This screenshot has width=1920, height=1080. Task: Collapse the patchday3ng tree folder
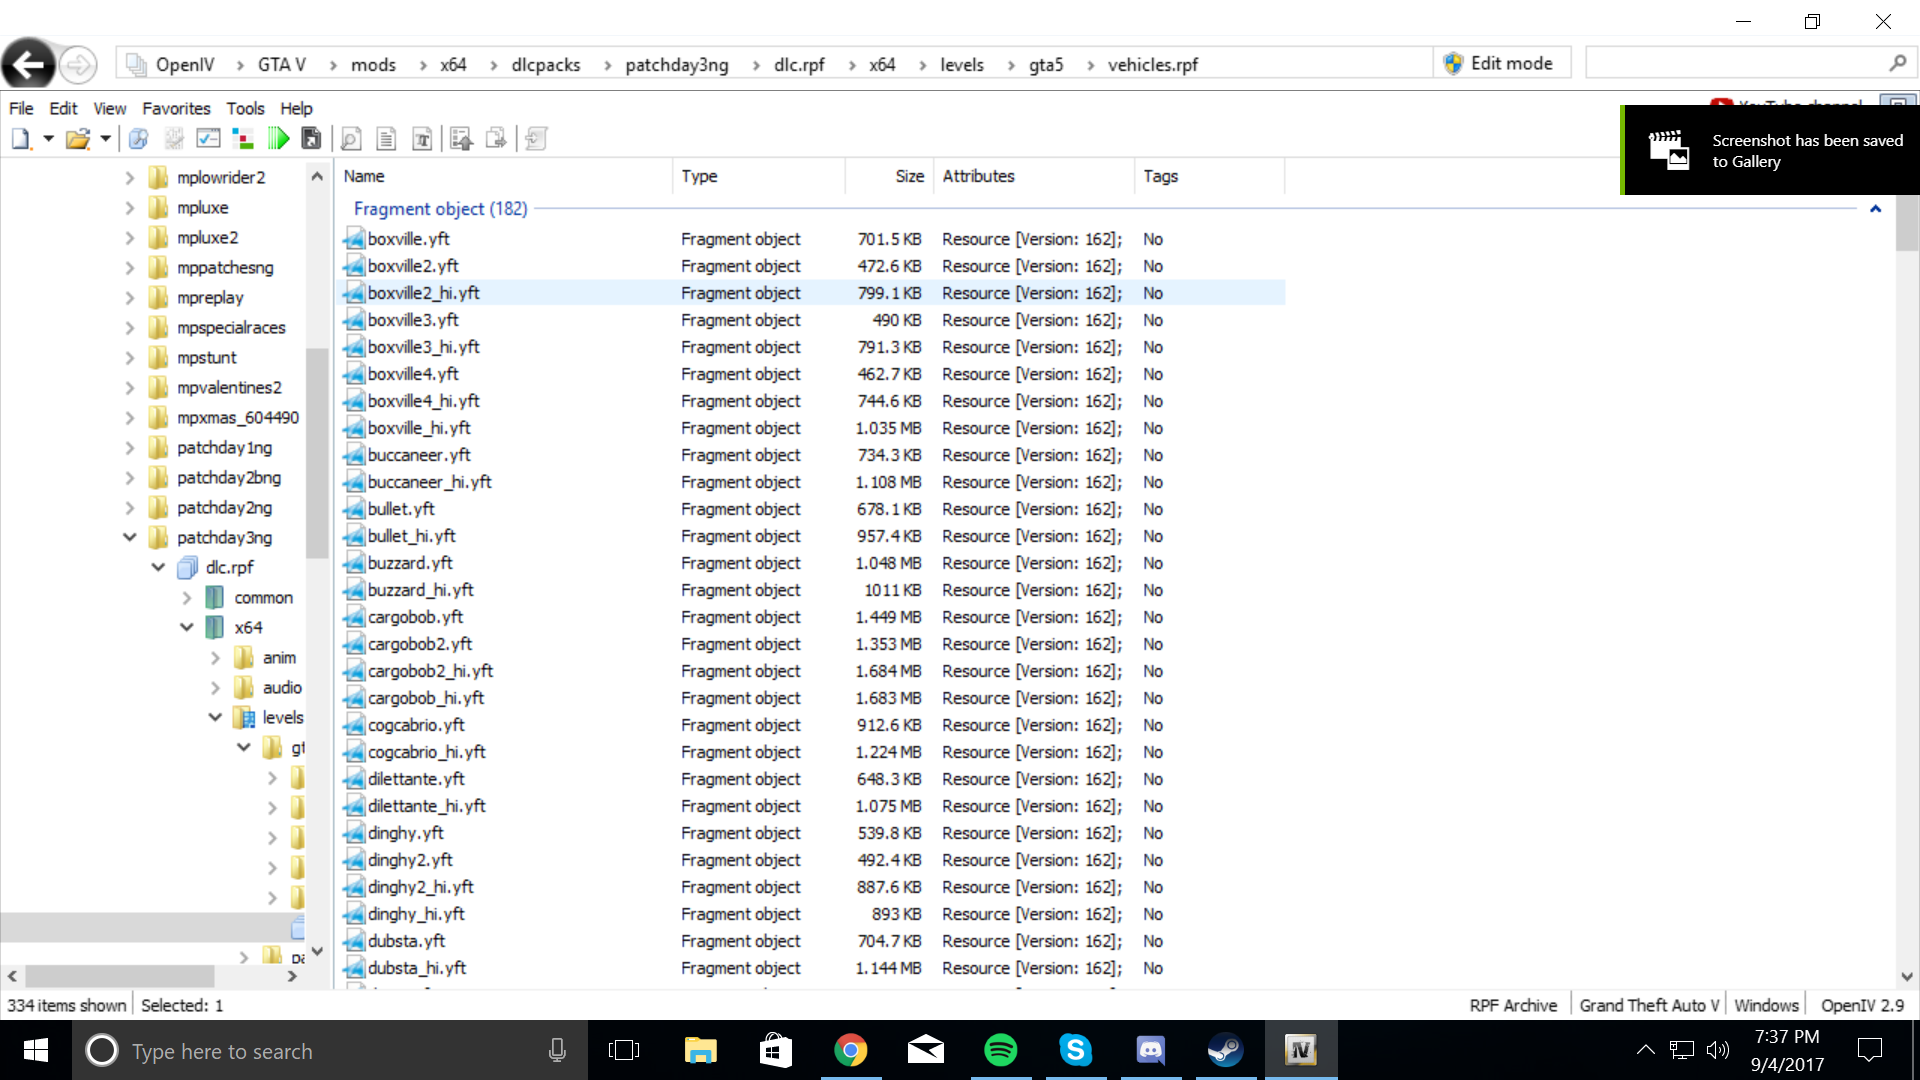130,537
